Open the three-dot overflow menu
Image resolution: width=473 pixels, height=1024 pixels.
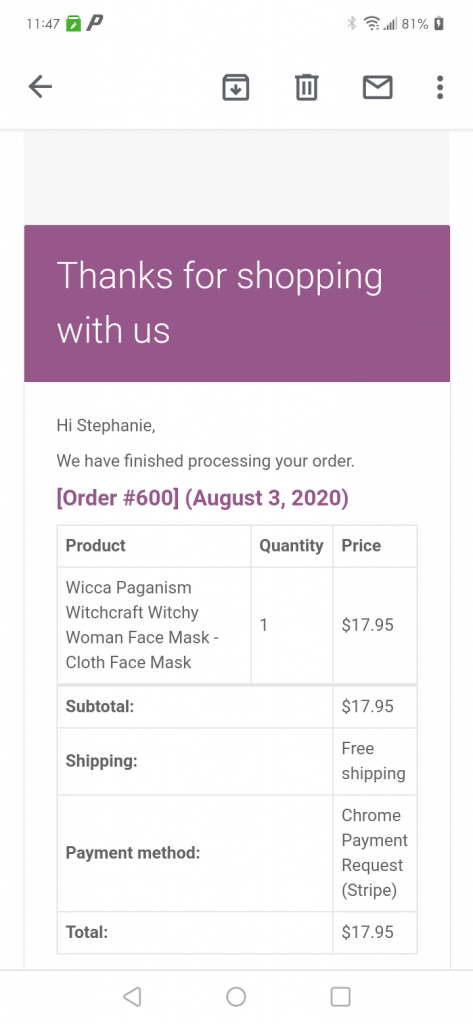(440, 87)
